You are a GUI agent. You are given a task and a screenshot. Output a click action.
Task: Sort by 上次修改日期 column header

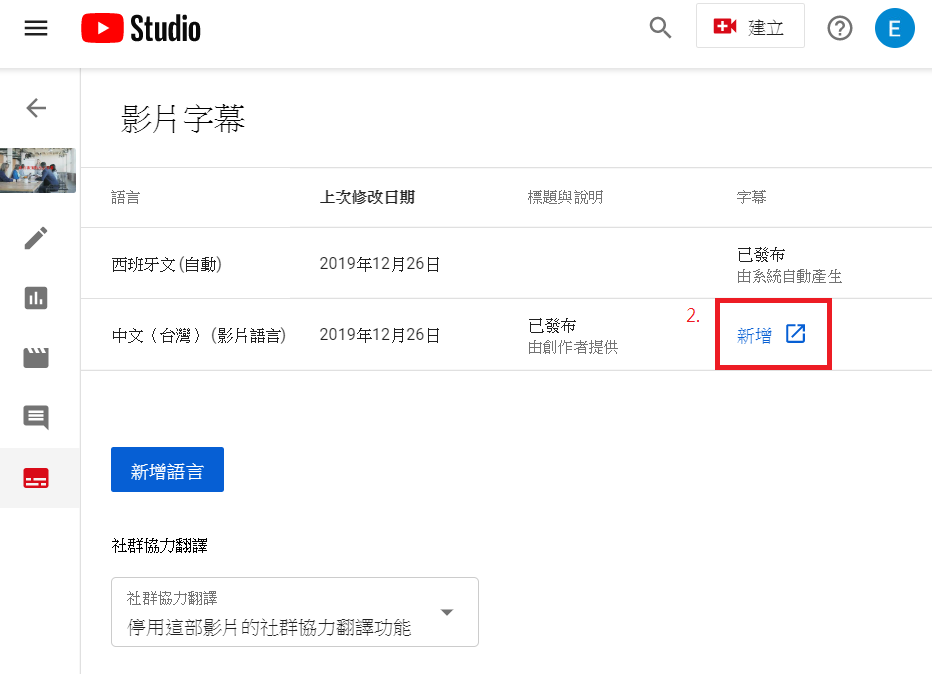tap(367, 197)
